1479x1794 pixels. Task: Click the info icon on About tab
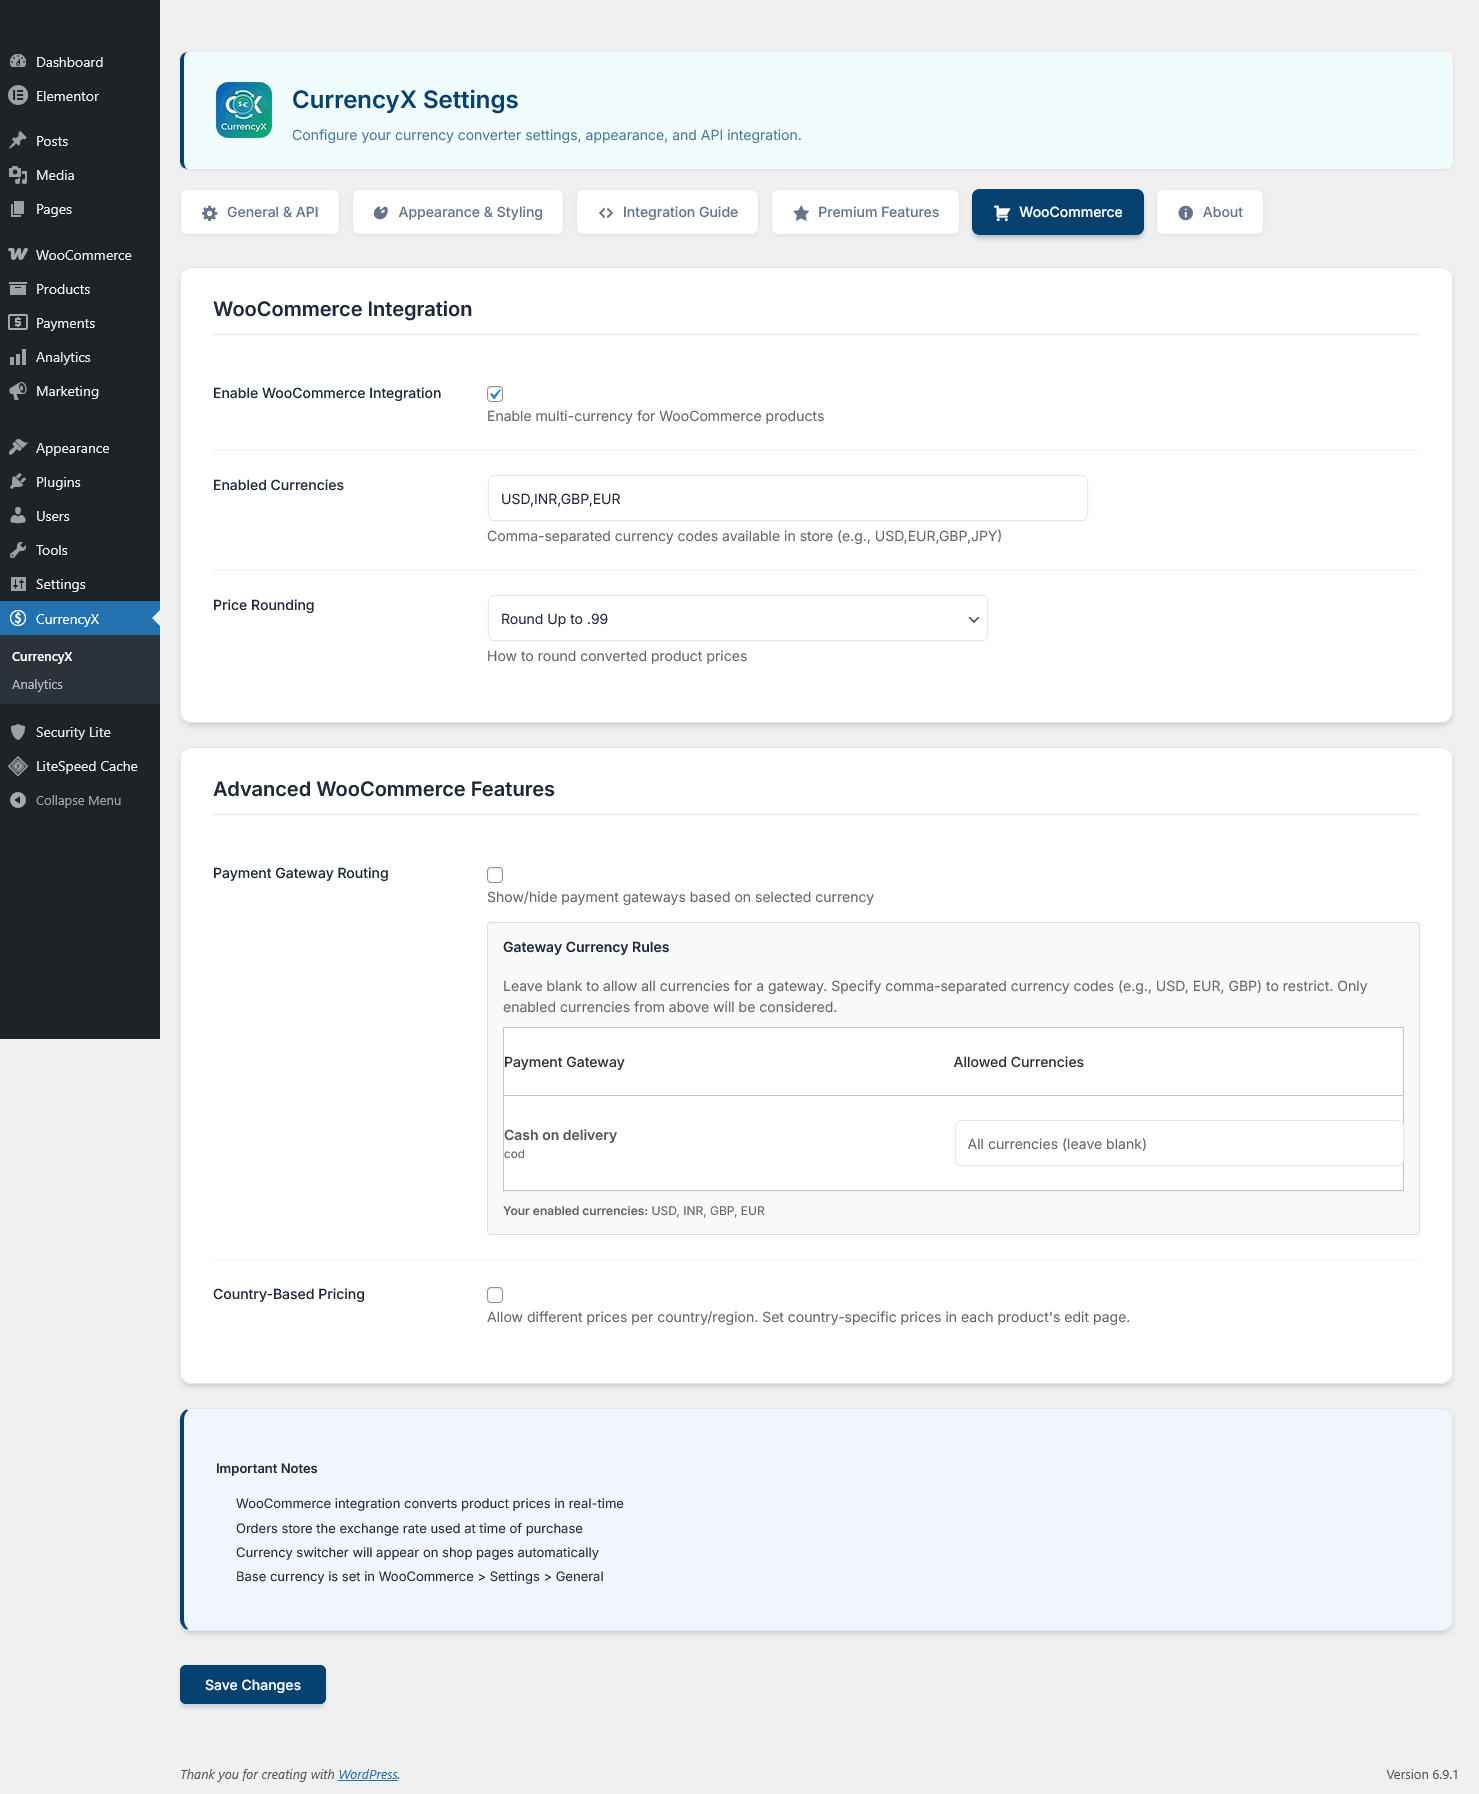pos(1186,213)
